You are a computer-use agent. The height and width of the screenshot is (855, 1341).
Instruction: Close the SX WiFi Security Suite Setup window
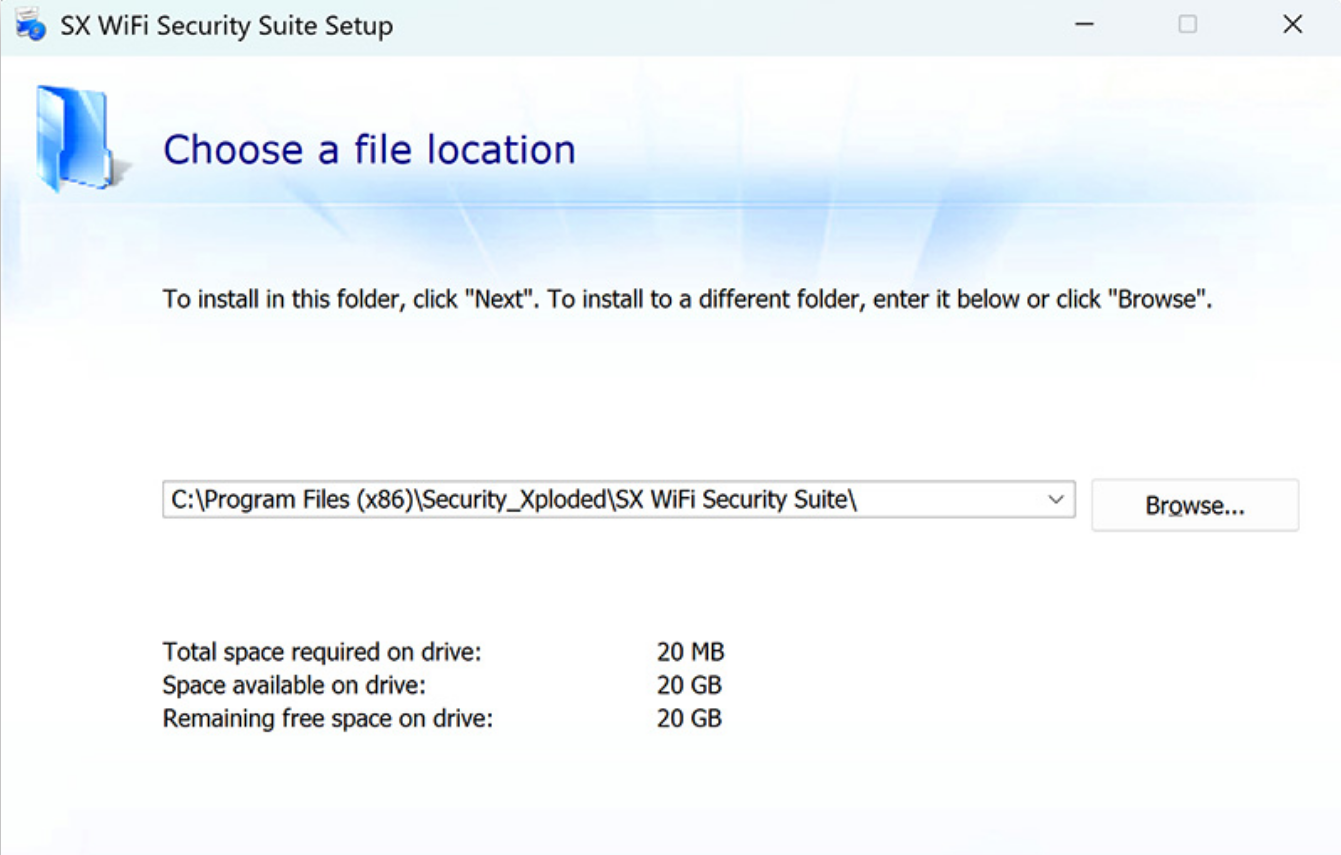tap(1294, 25)
